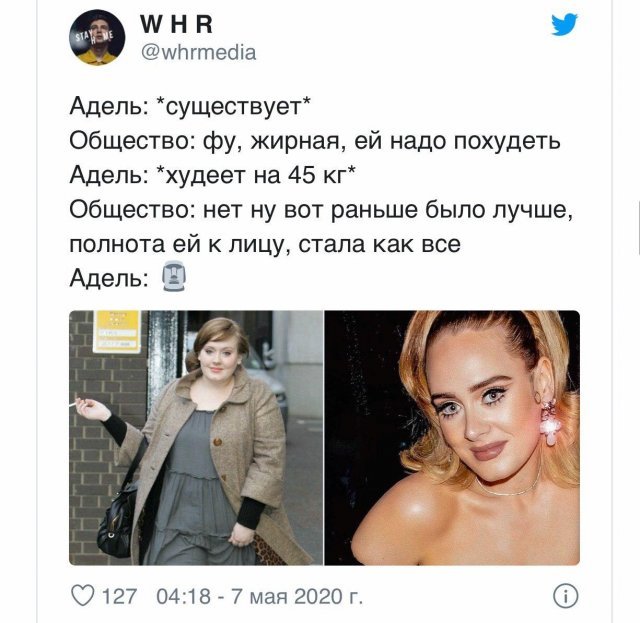Image resolution: width=640 pixels, height=623 pixels.
Task: Click the pink flower earring in right photo
Action: click(x=549, y=421)
